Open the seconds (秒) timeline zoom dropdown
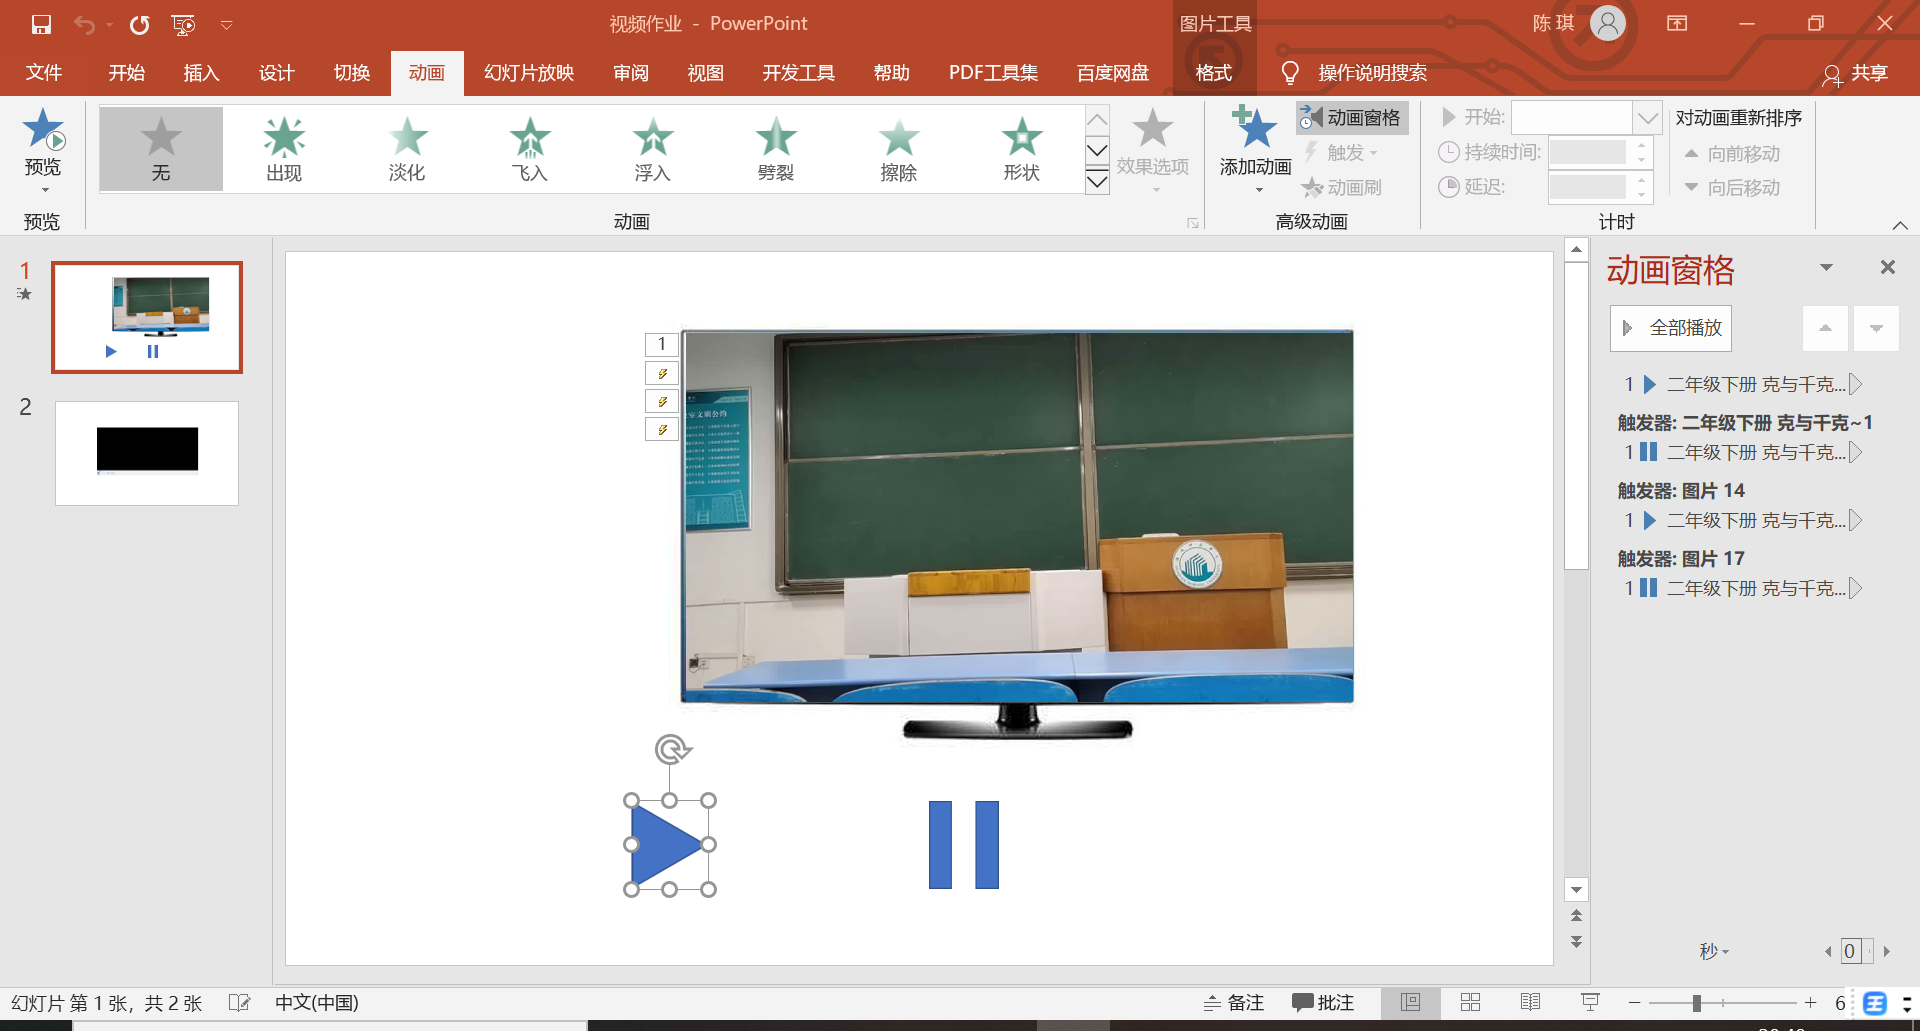Image resolution: width=1920 pixels, height=1031 pixels. click(1714, 951)
